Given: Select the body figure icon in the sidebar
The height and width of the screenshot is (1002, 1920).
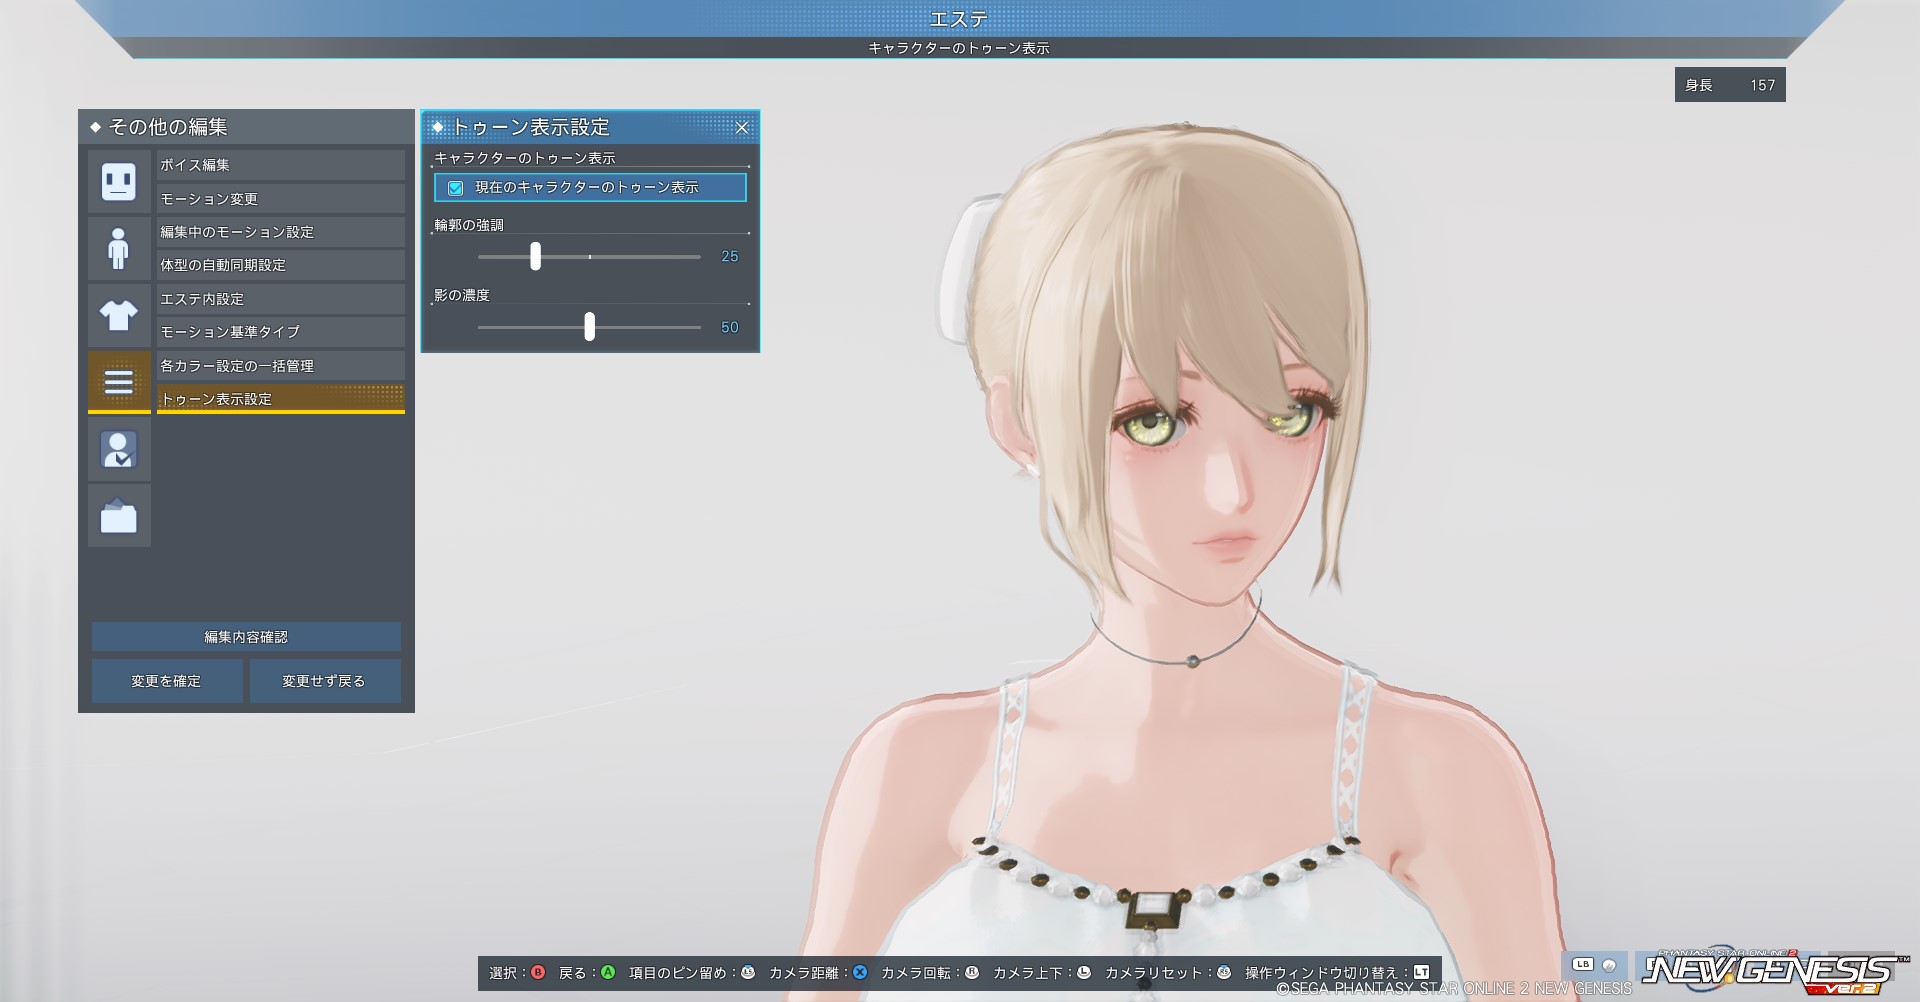Looking at the screenshot, I should point(119,248).
